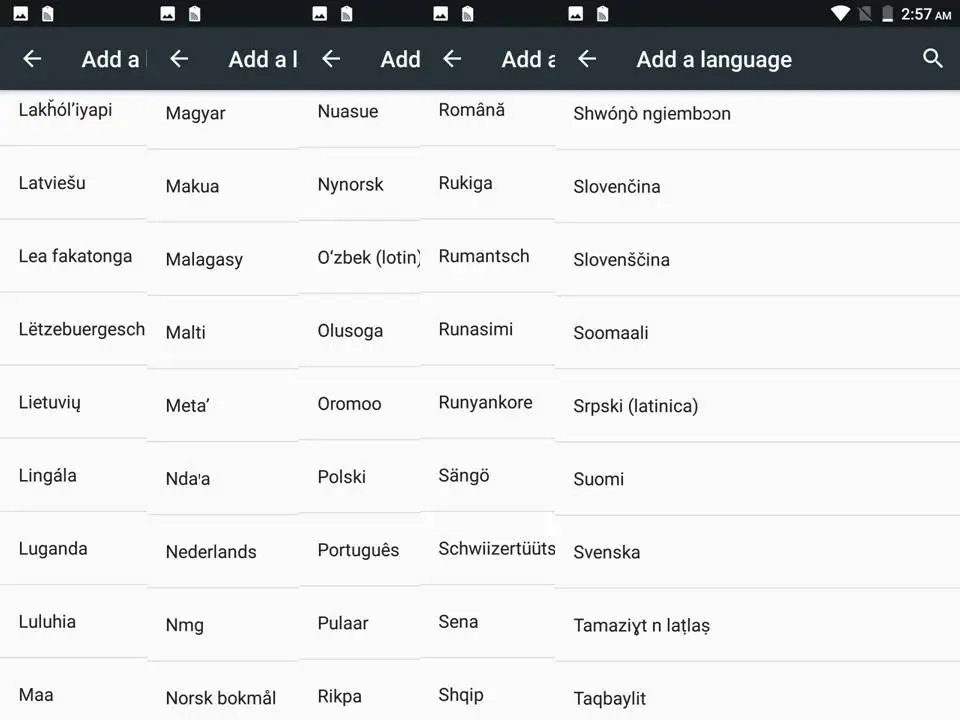Select Nederlands language
Viewport: 960px width, 720px height.
pos(211,552)
